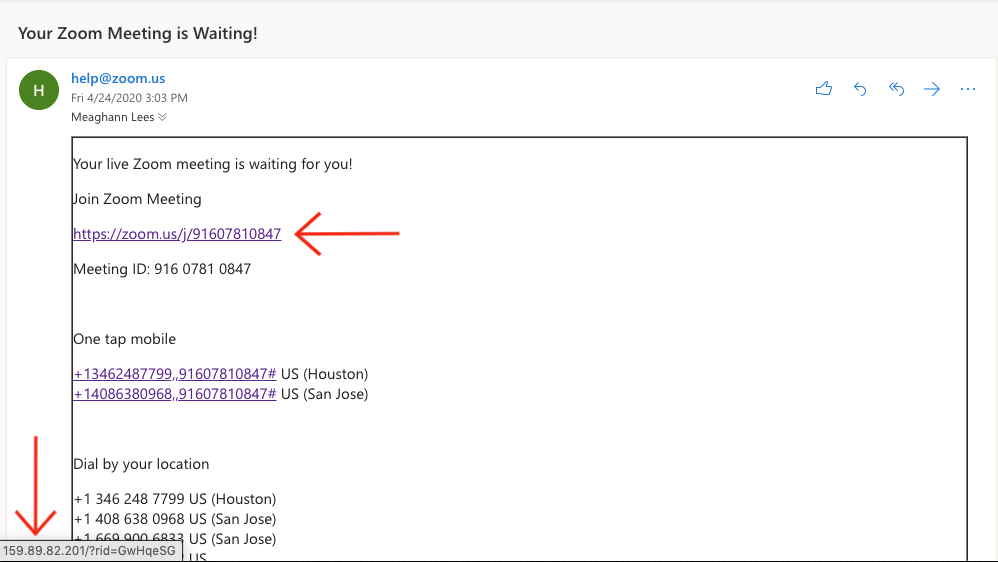Click the "Join Zoom Meeting" text line
Viewport: 998px width, 562px height.
click(137, 199)
